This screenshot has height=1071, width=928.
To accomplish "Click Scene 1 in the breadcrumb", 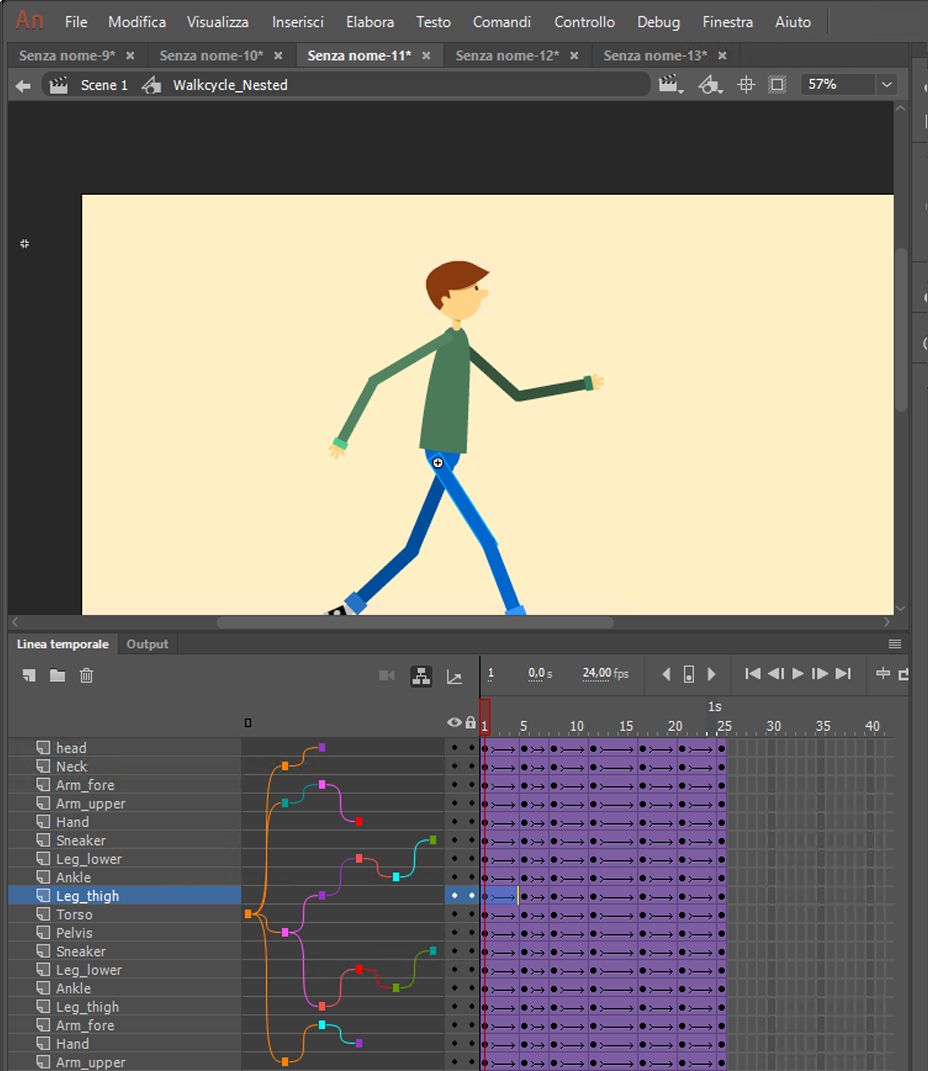I will click(104, 85).
